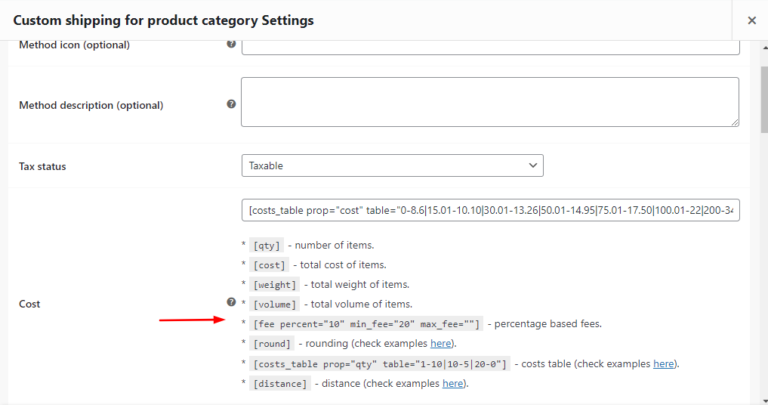Image resolution: width=768 pixels, height=405 pixels.
Task: Click the [weight] shortcode text
Action: pyautogui.click(x=274, y=285)
